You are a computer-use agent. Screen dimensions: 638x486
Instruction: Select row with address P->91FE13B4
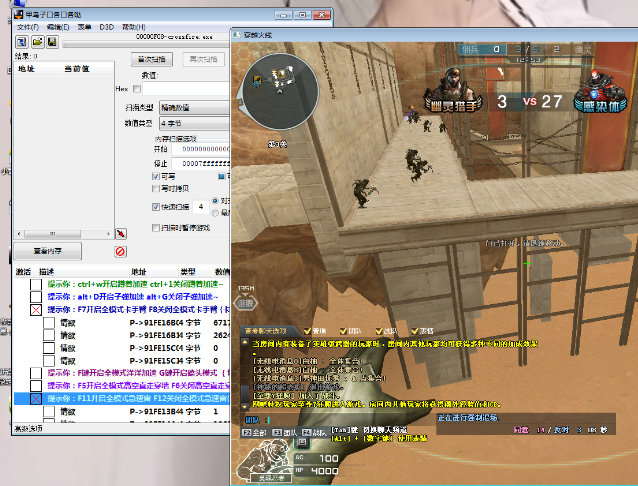[x=122, y=412]
